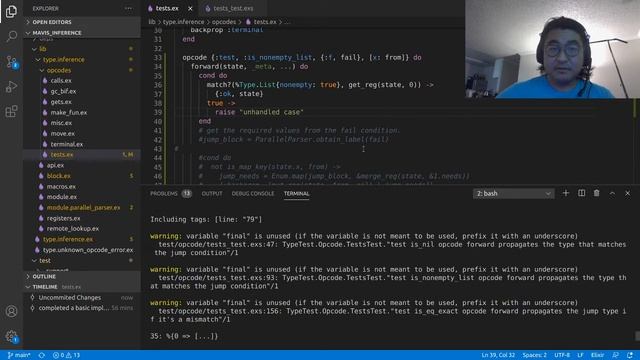Open terminal.ex in the file tree
640x360 pixels.
click(82, 144)
